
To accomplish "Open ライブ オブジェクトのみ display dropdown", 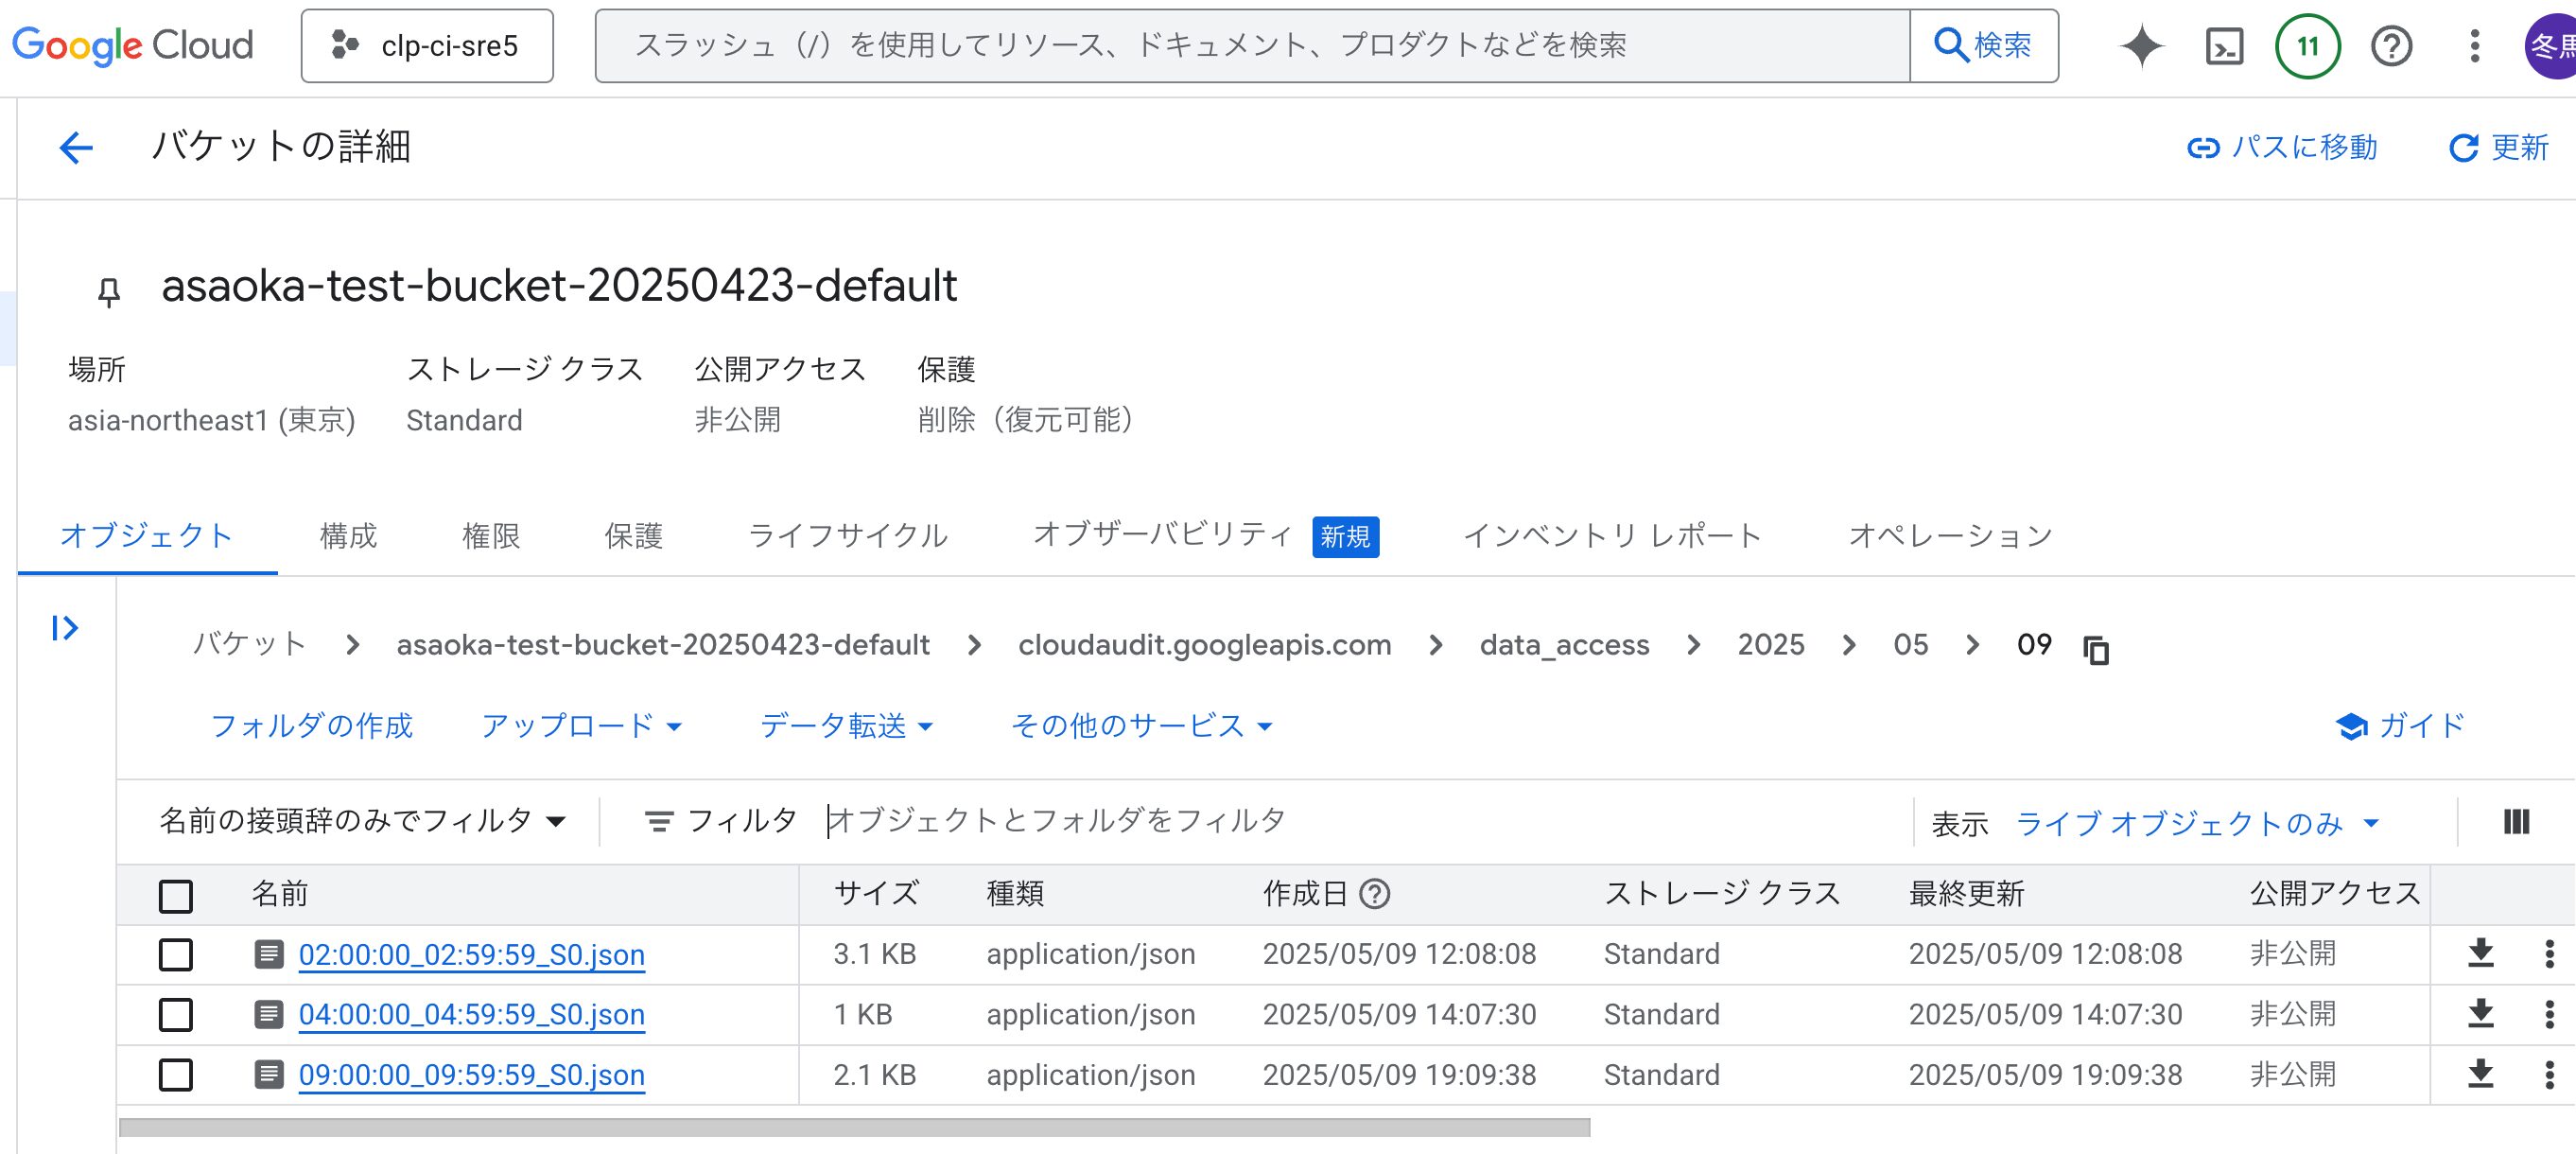I will [2196, 823].
